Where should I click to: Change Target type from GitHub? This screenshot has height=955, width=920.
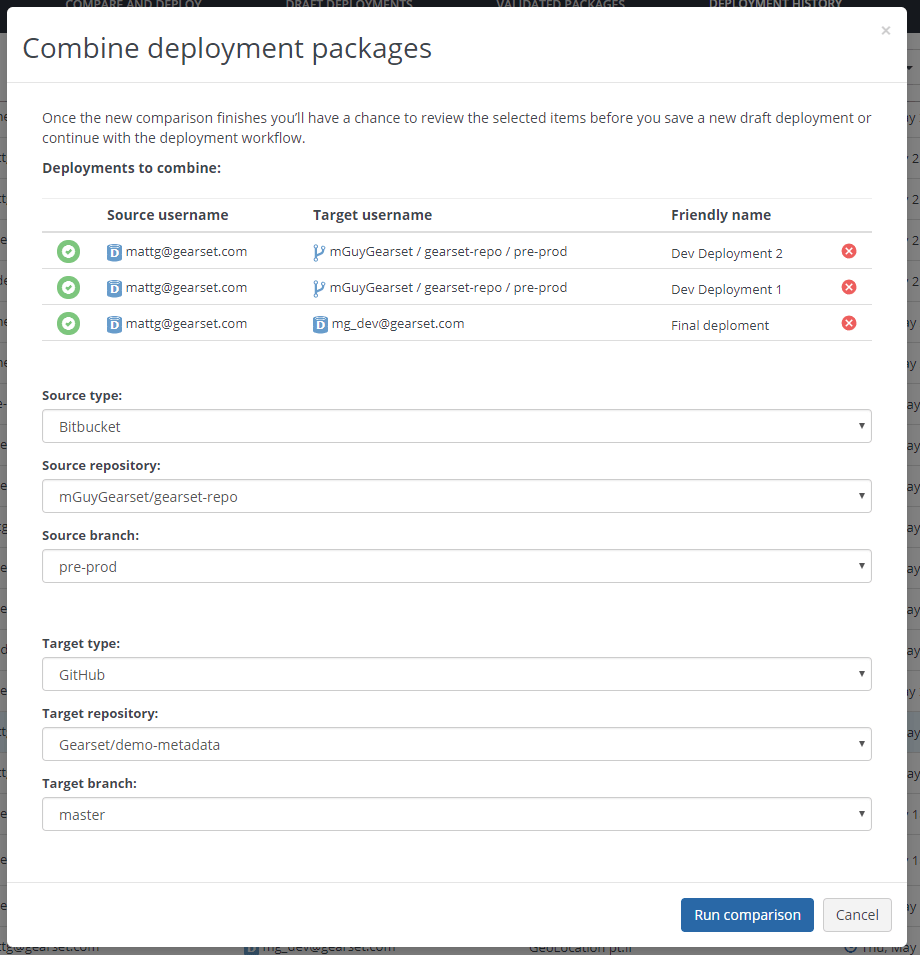(x=456, y=674)
